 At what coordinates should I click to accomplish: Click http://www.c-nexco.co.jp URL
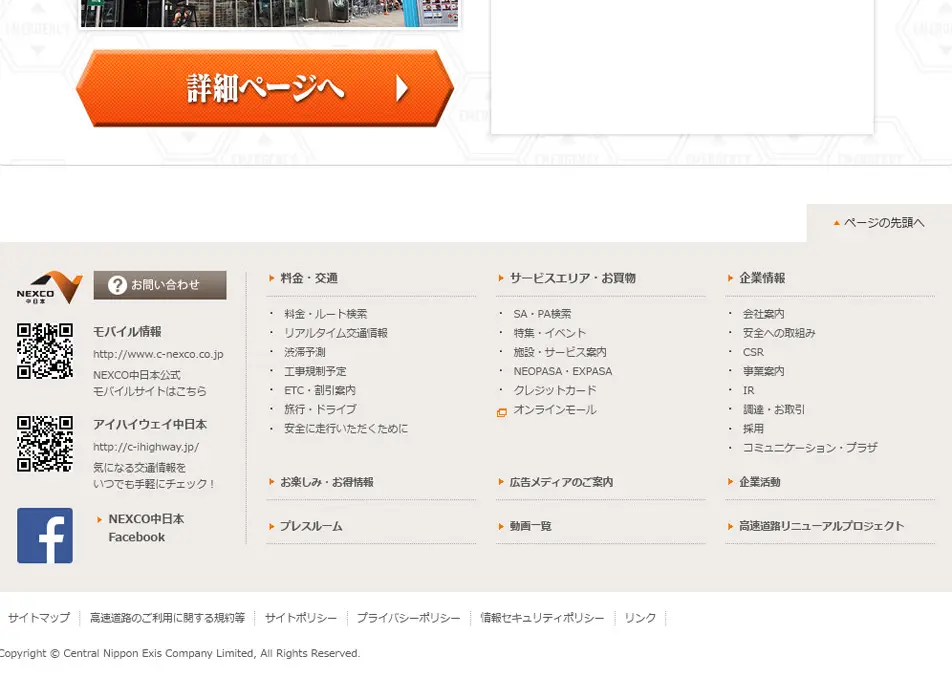(158, 354)
